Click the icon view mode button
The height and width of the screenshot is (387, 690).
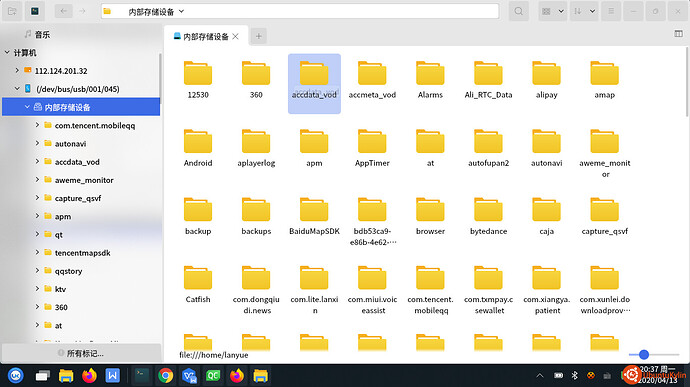pos(547,11)
